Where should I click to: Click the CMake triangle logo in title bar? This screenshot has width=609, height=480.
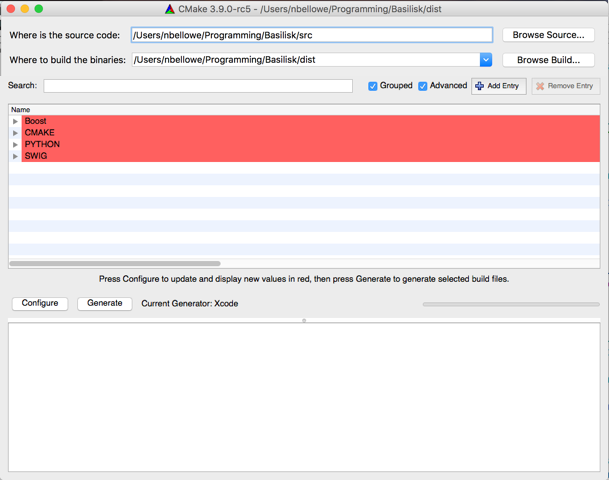pyautogui.click(x=170, y=9)
